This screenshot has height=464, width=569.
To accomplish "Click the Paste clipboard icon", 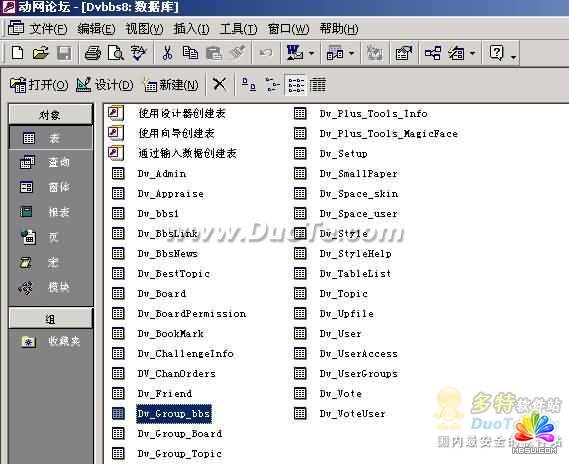I will [214, 53].
